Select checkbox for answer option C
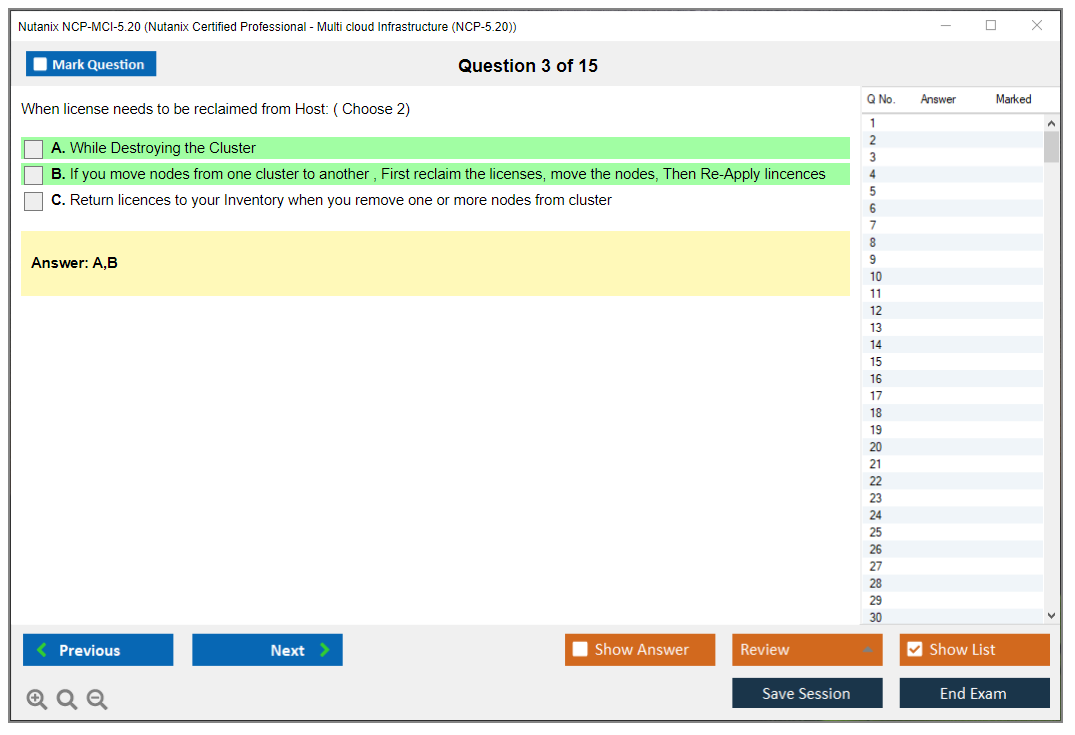The height and width of the screenshot is (735, 1075). click(x=34, y=201)
